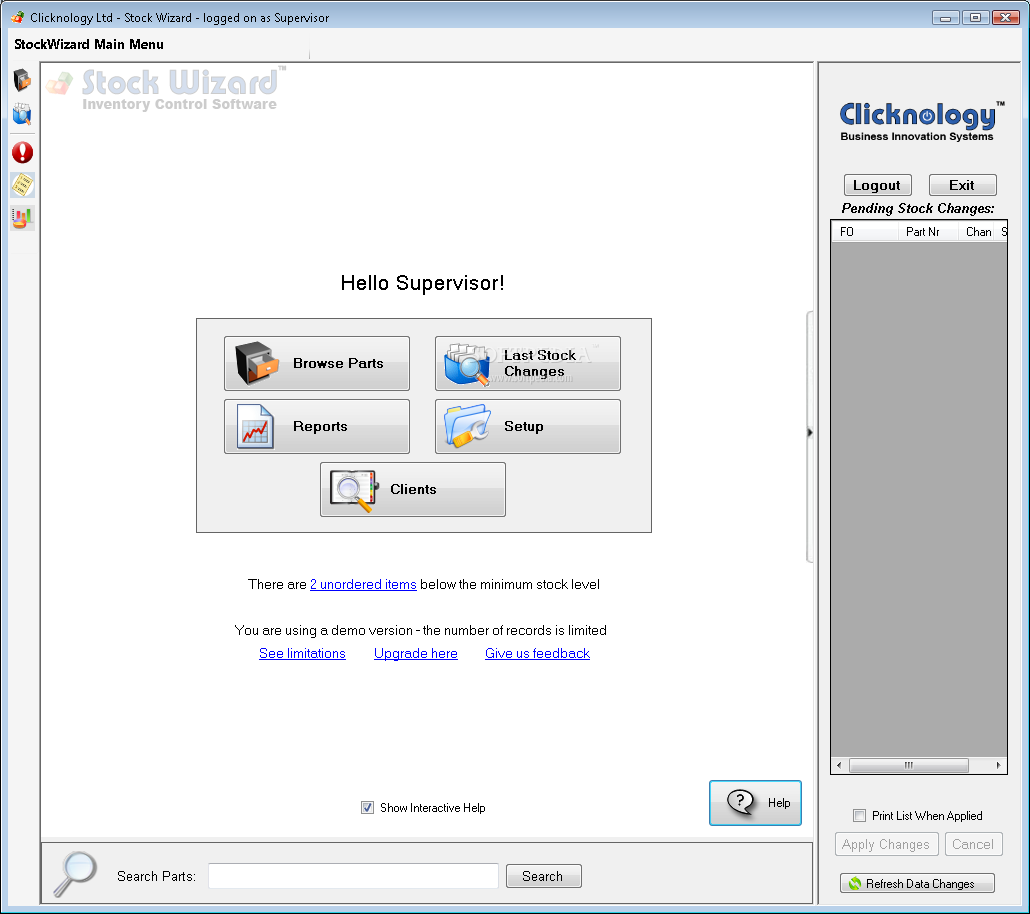
Task: Select the Part Nr column header
Action: (928, 232)
